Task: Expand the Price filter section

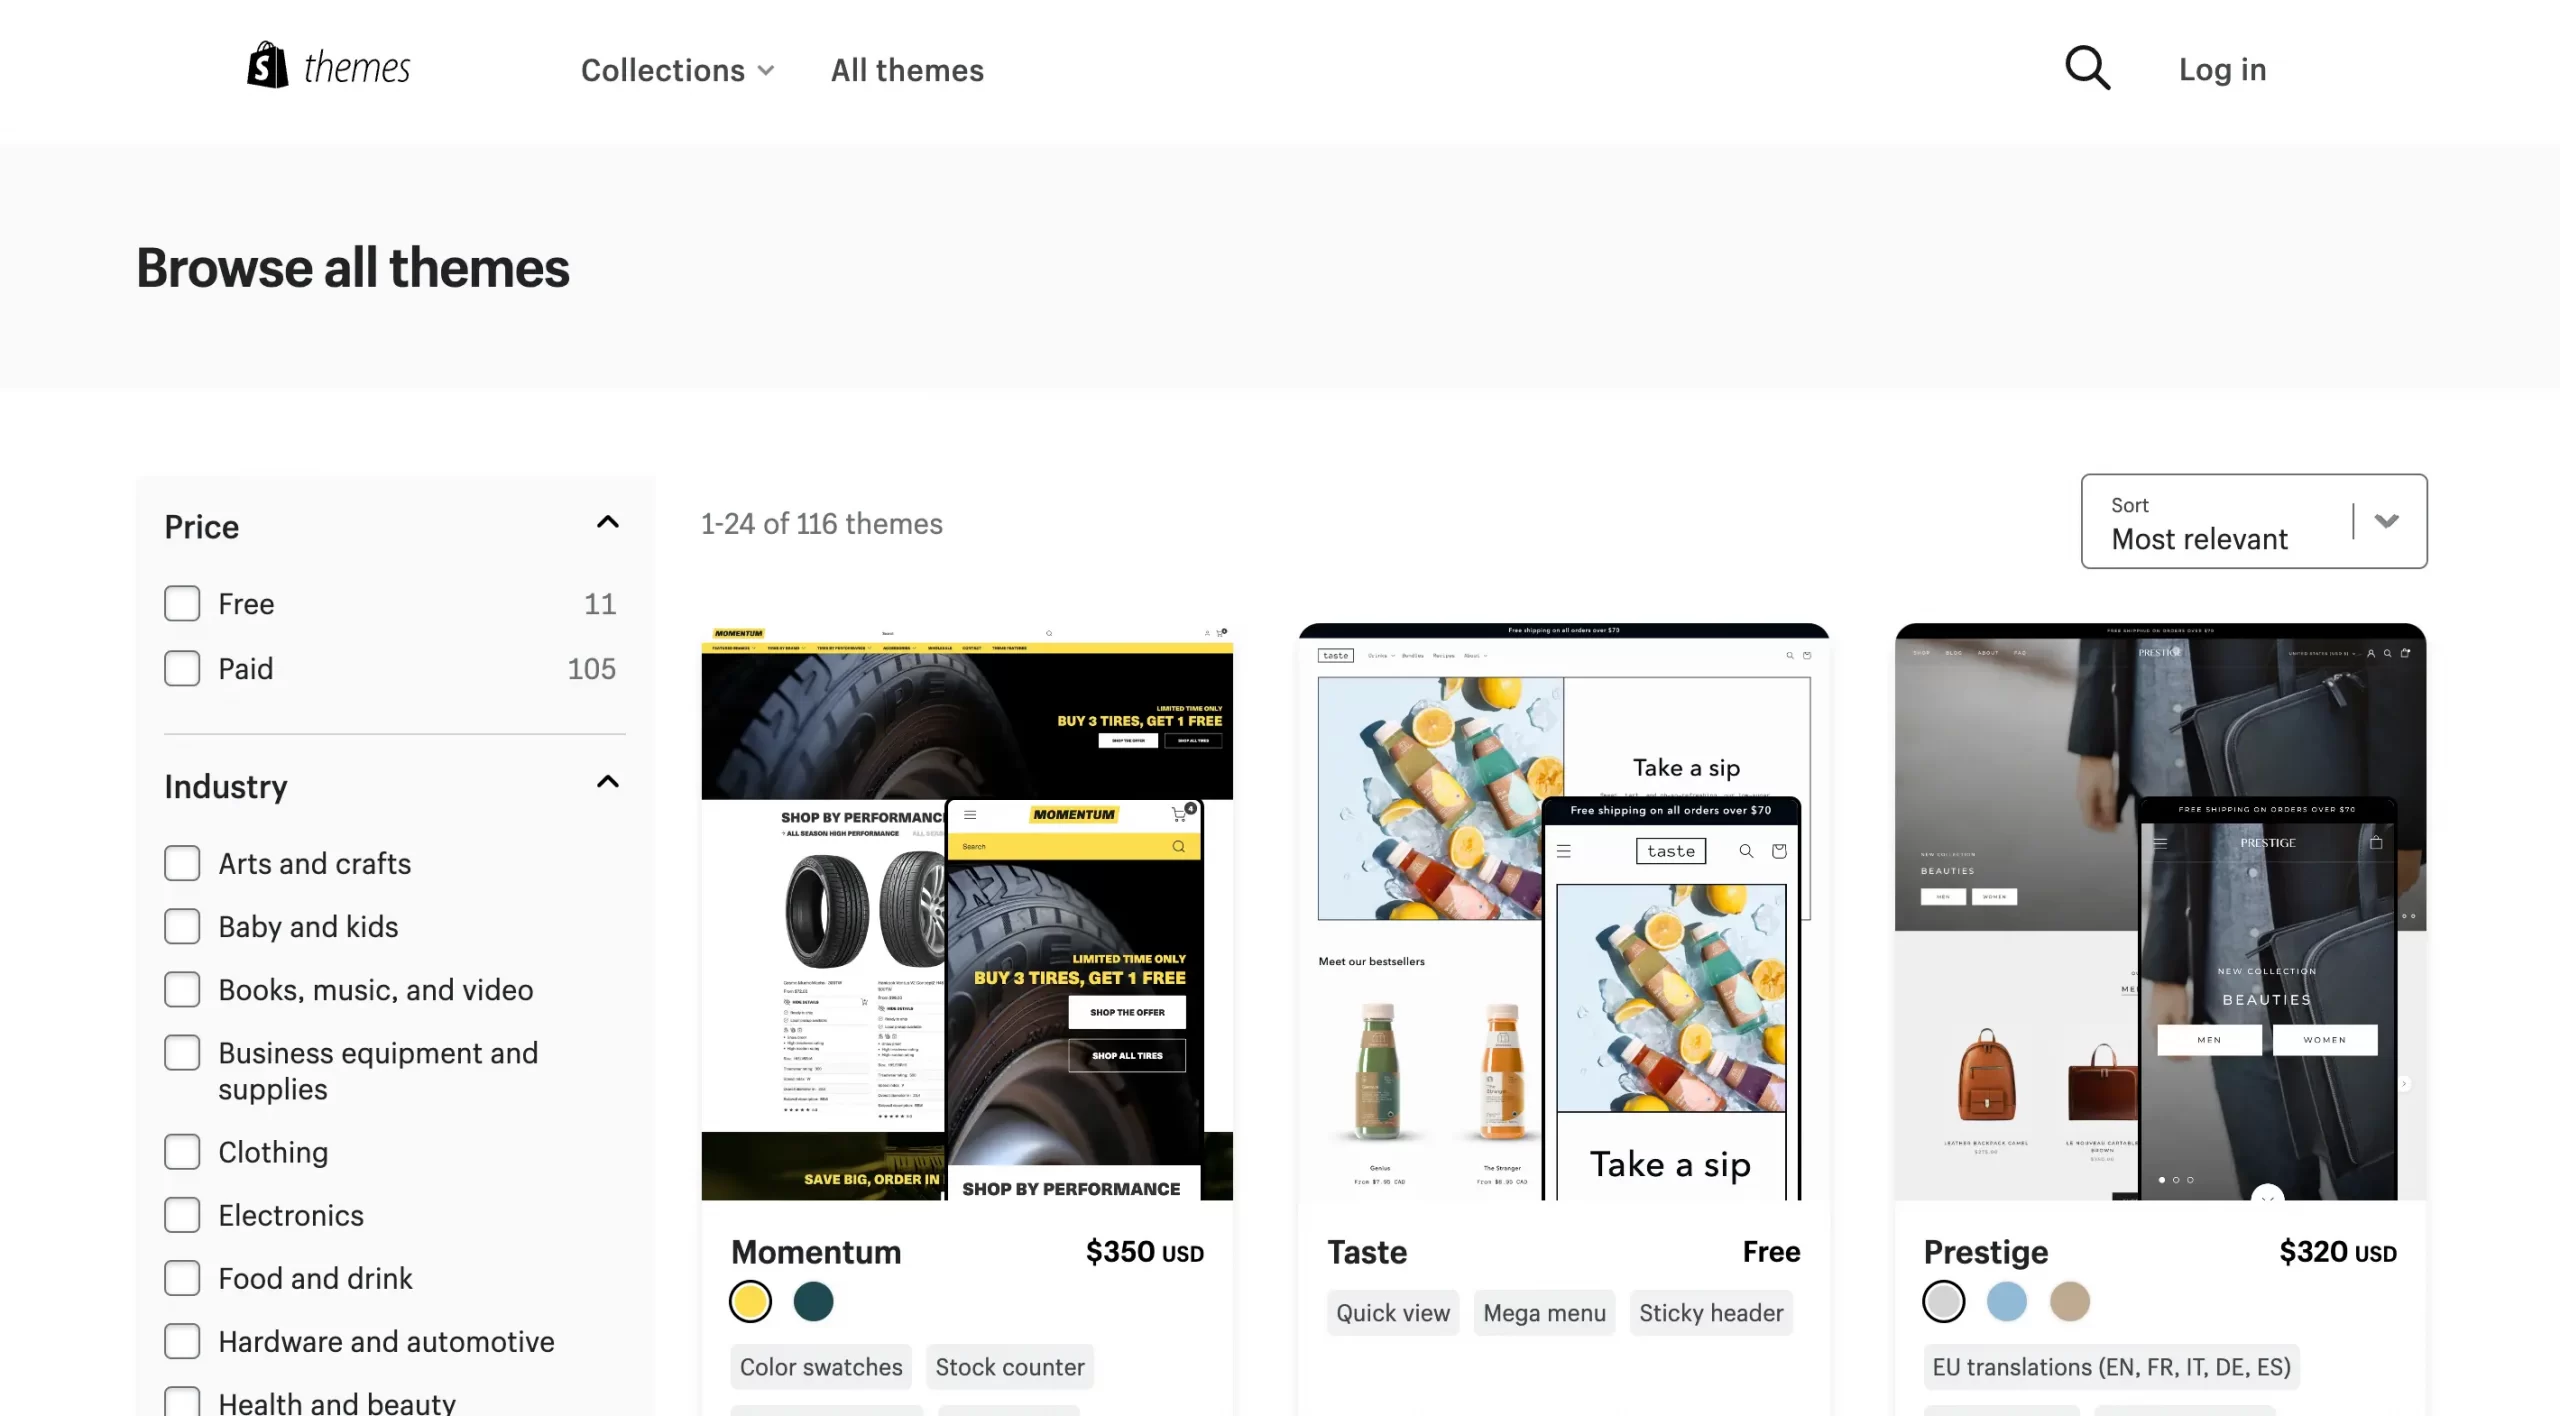Action: (x=607, y=521)
